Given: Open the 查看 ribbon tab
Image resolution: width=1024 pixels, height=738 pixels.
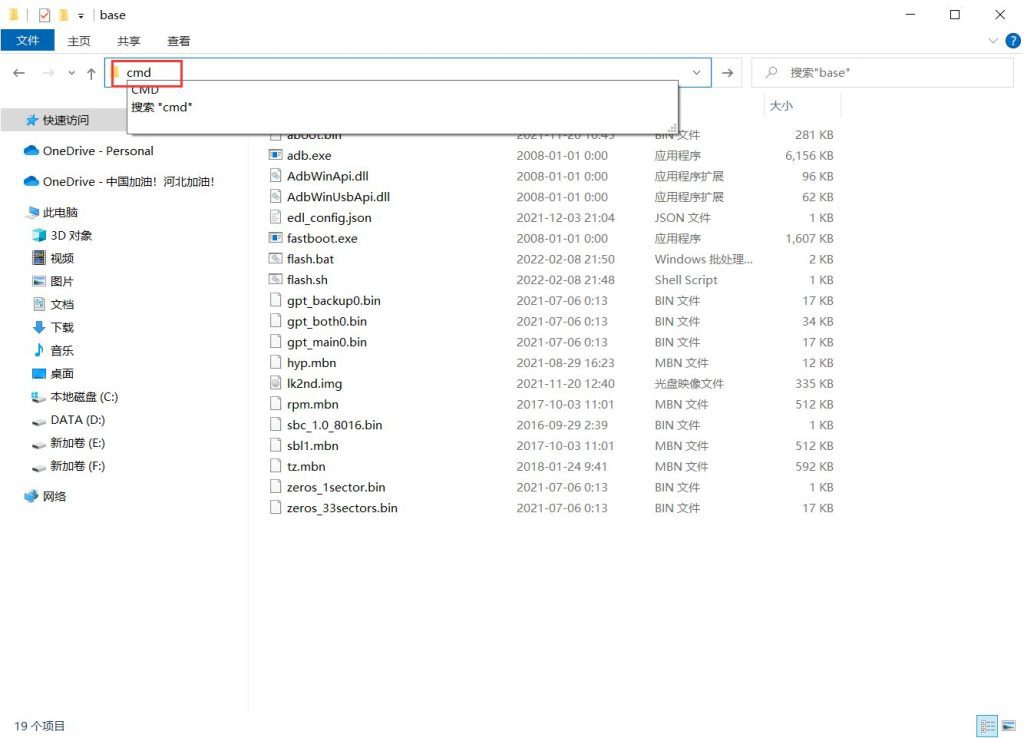Looking at the screenshot, I should click(x=178, y=40).
